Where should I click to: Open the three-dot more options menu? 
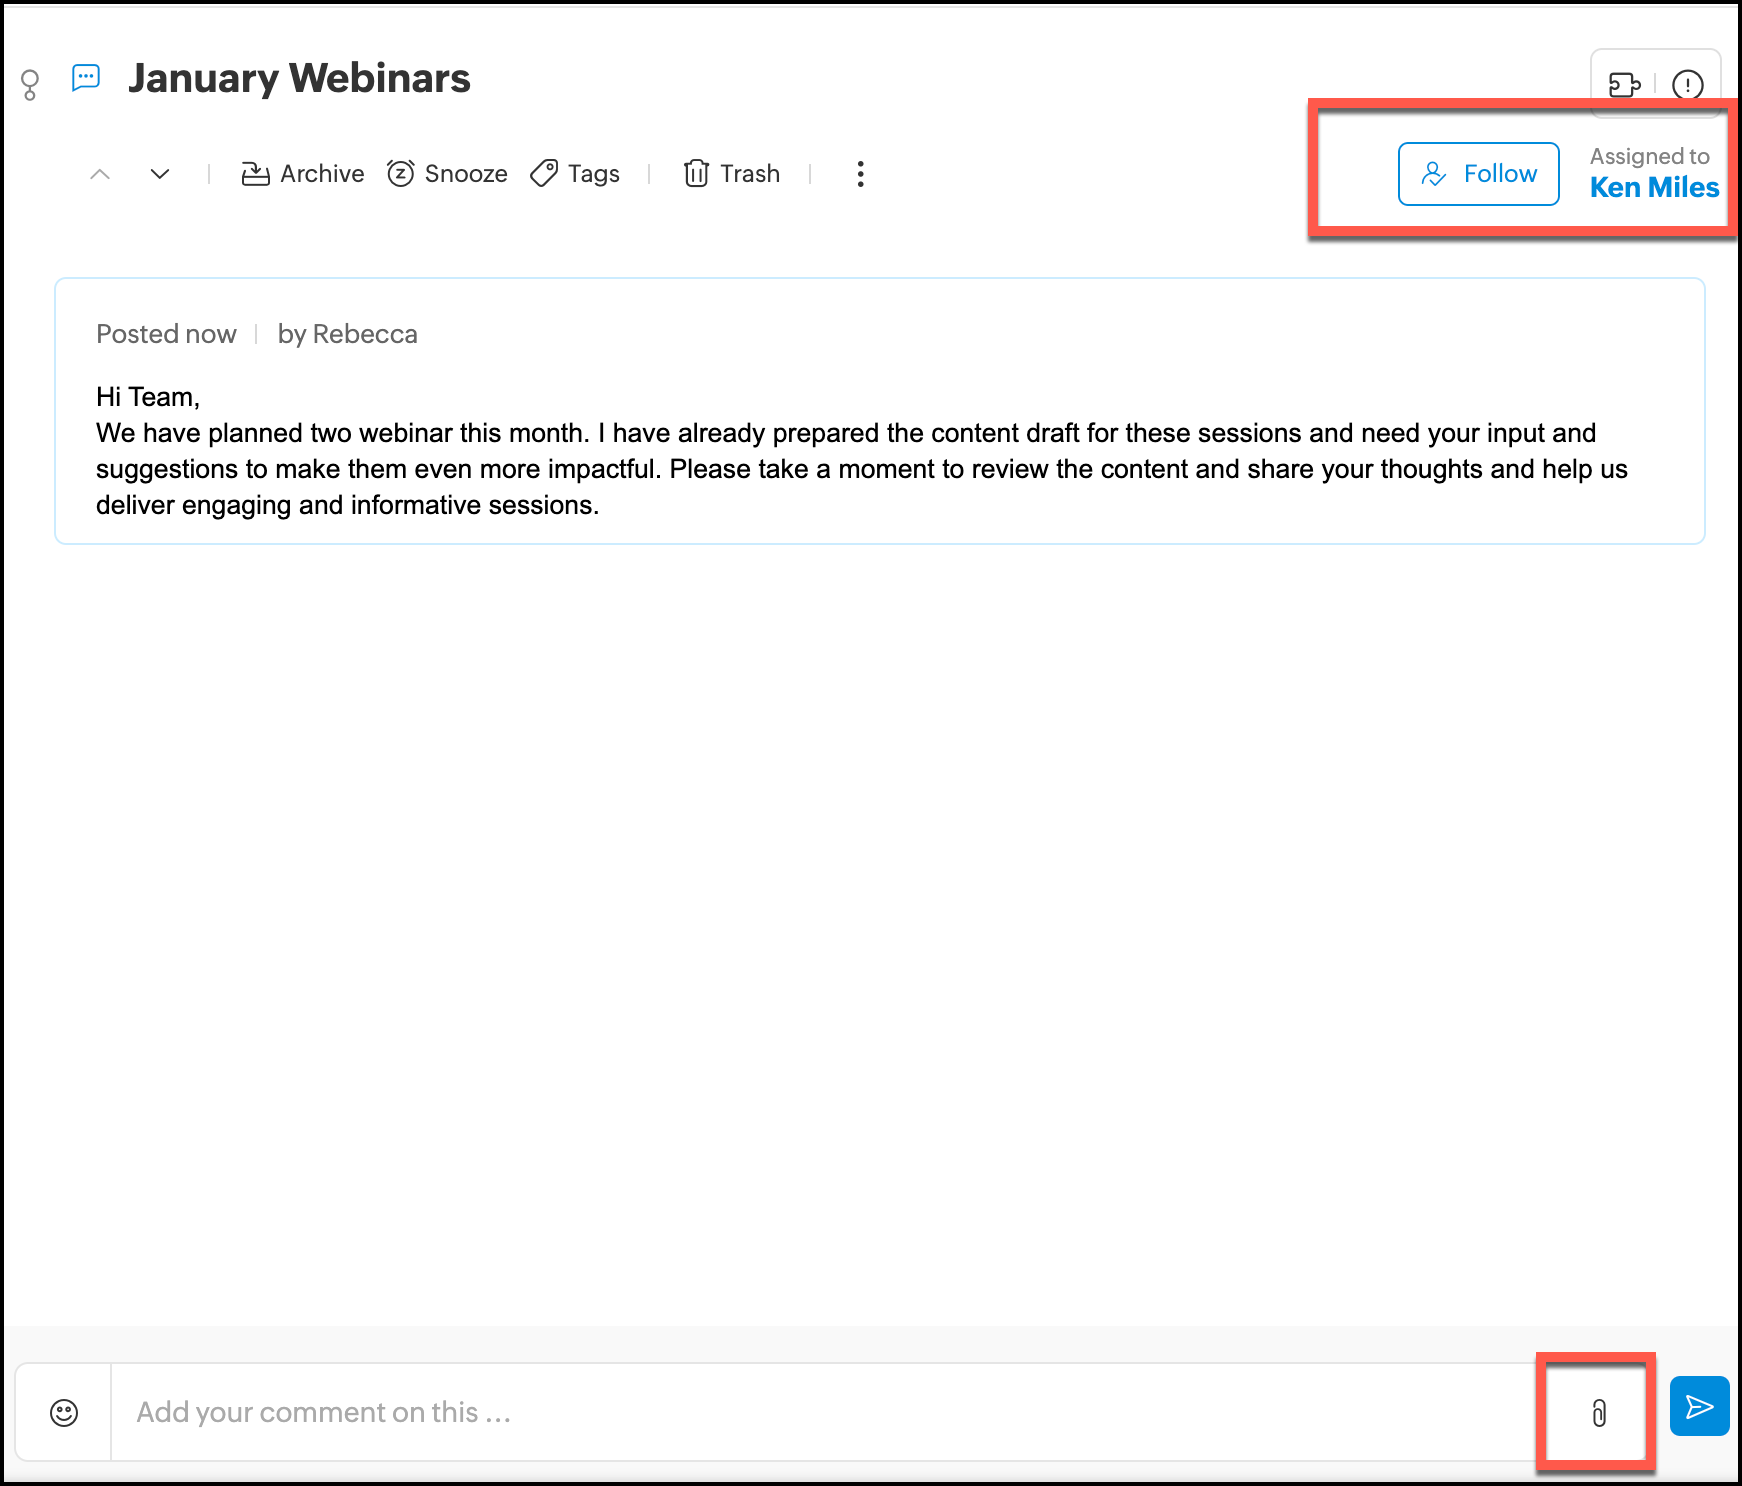point(860,174)
